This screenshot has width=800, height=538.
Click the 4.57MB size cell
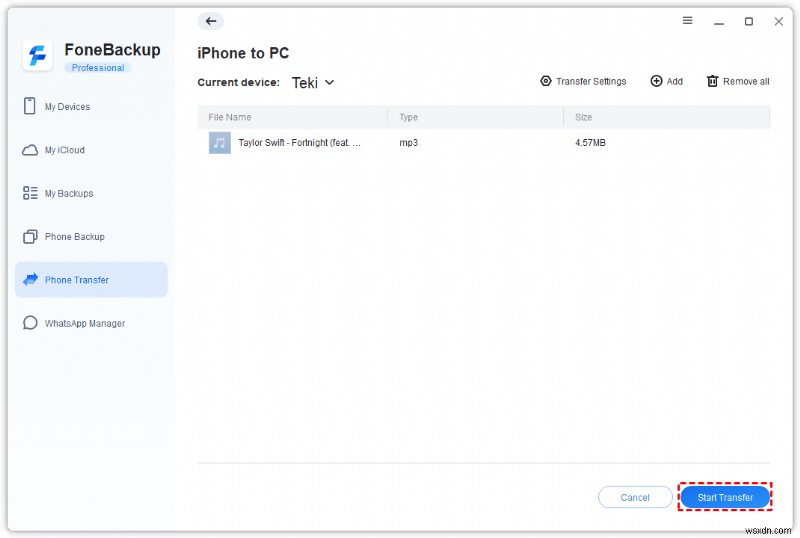pyautogui.click(x=590, y=143)
